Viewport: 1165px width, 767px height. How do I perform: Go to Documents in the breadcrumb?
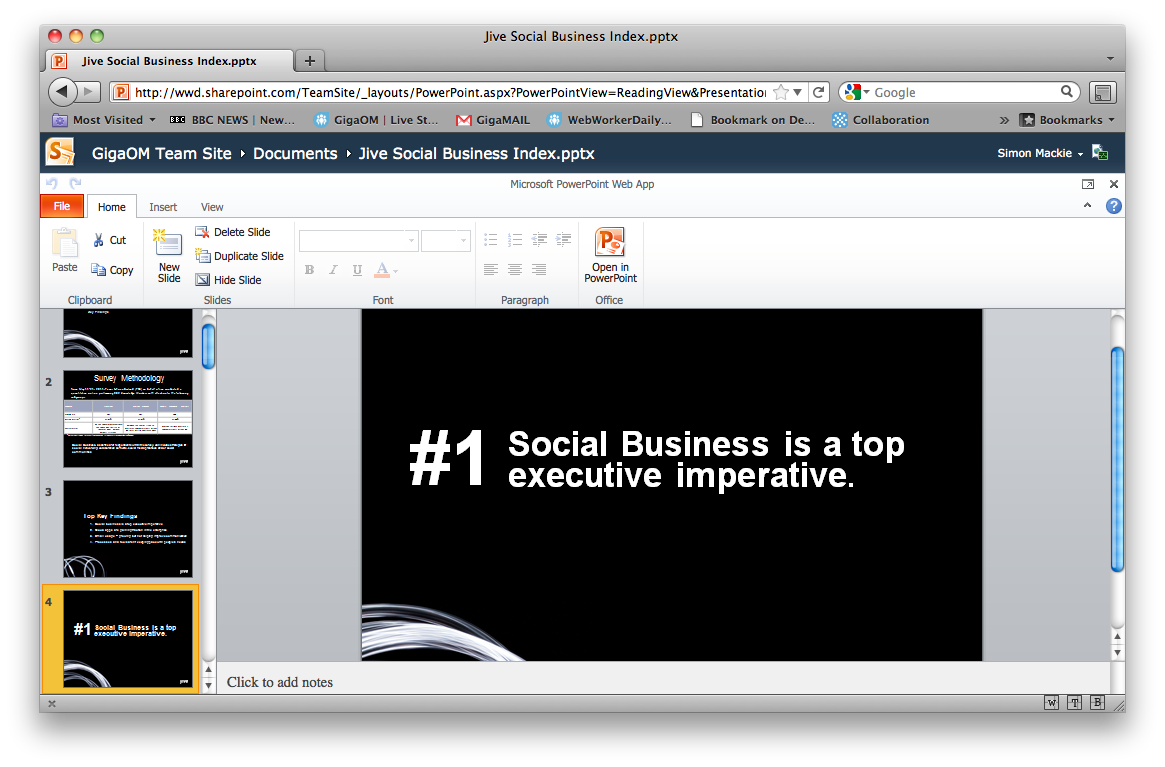(x=295, y=153)
